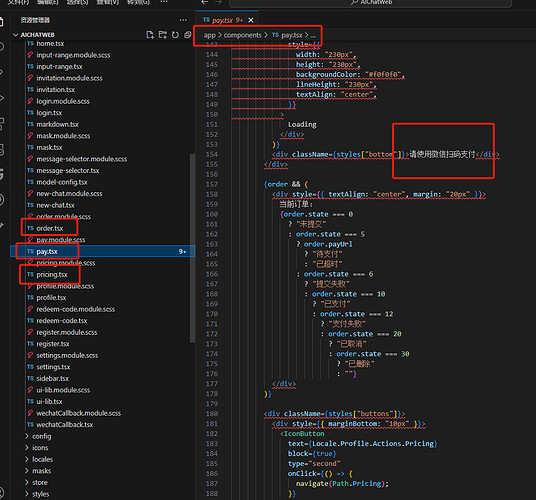The height and width of the screenshot is (500, 536).
Task: Refresh the explorer file tree
Action: (x=175, y=35)
